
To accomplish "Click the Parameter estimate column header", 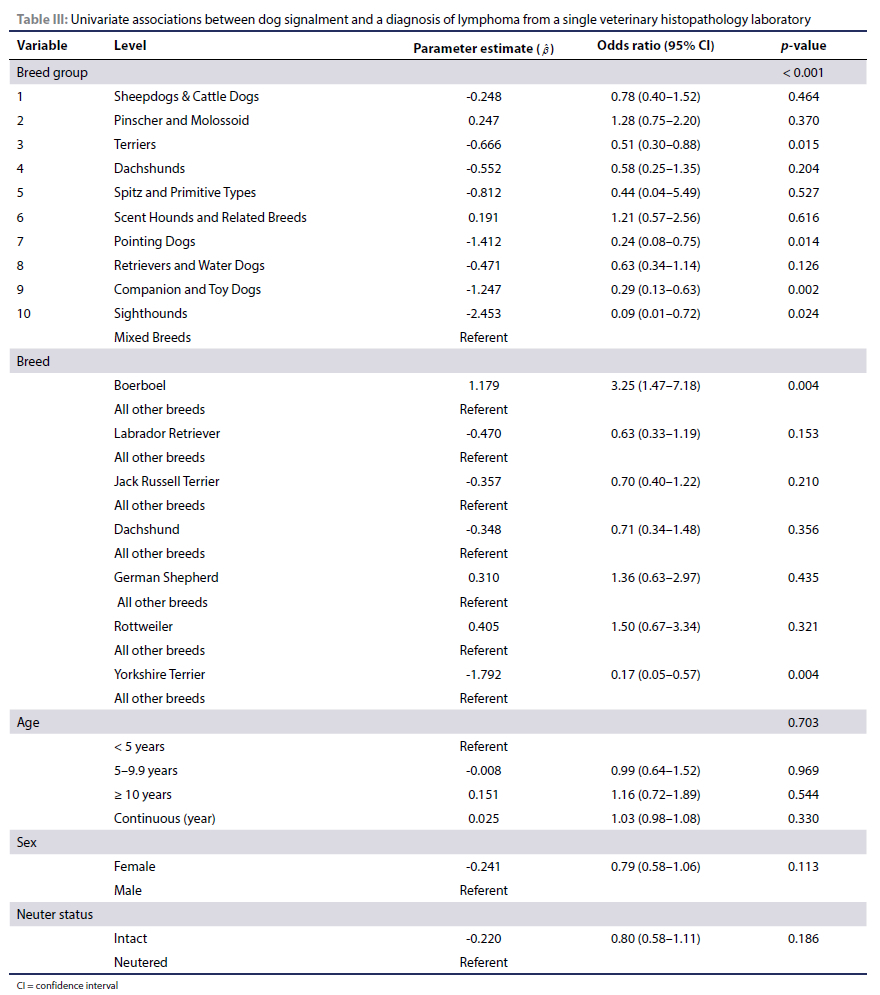I will (x=483, y=47).
